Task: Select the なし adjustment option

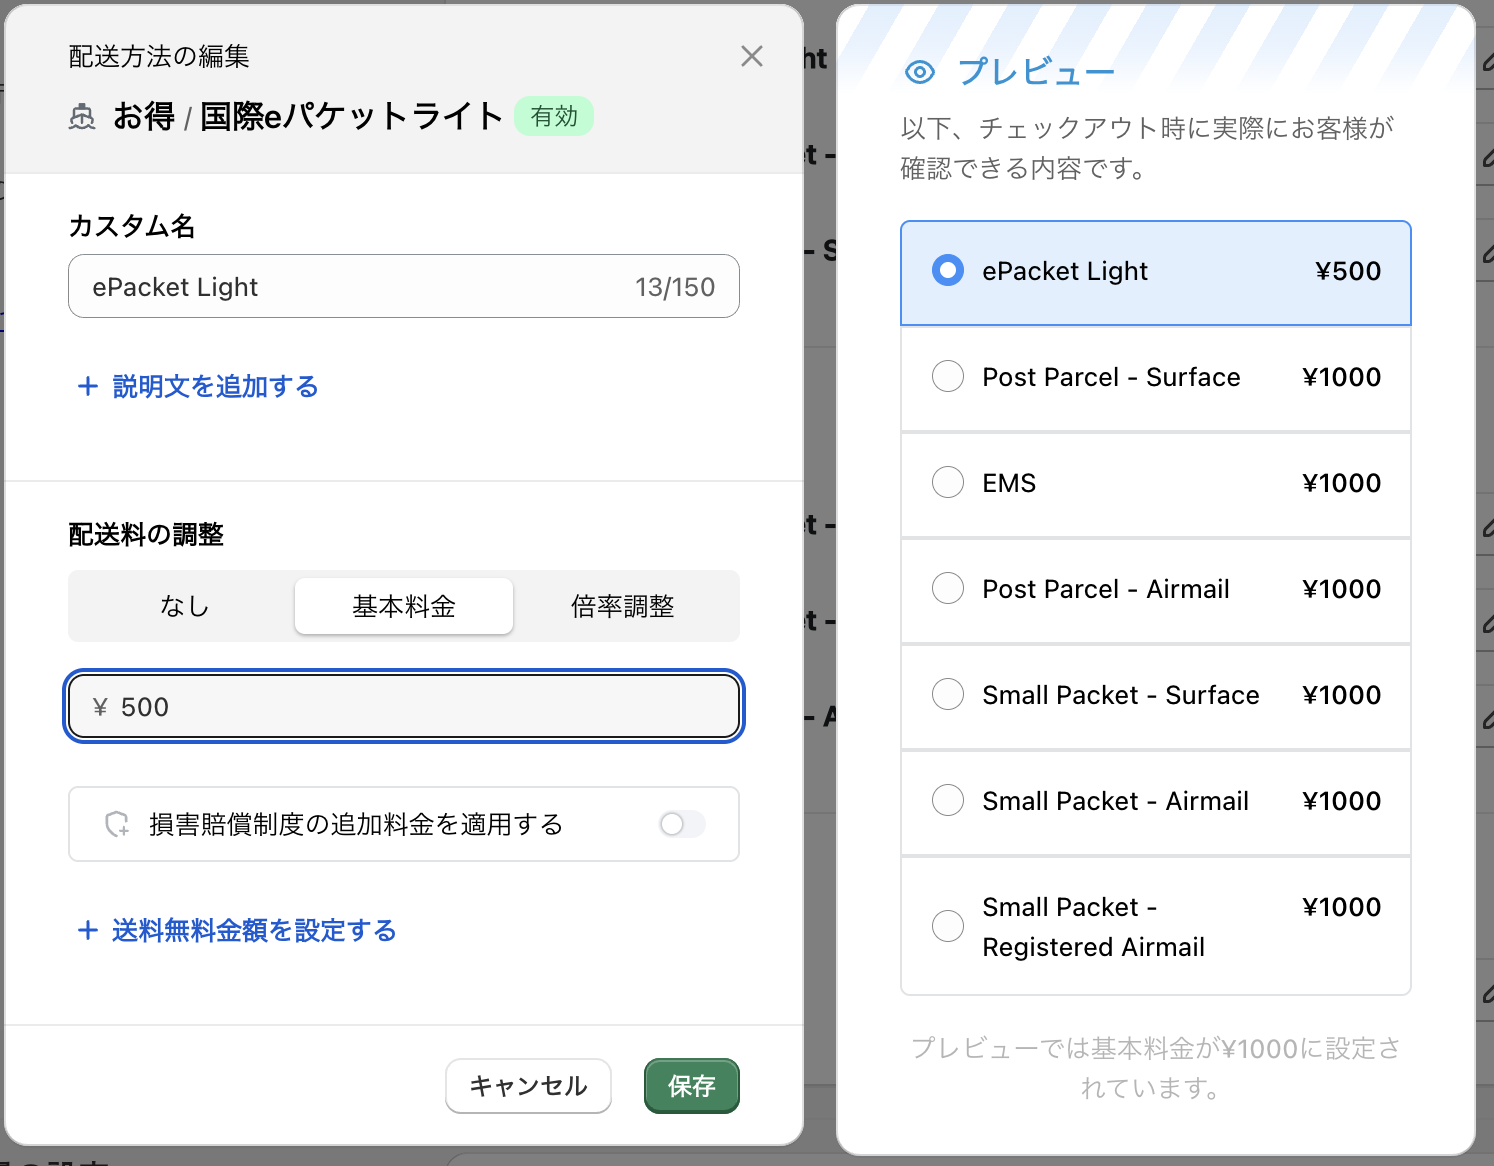Action: tap(183, 605)
